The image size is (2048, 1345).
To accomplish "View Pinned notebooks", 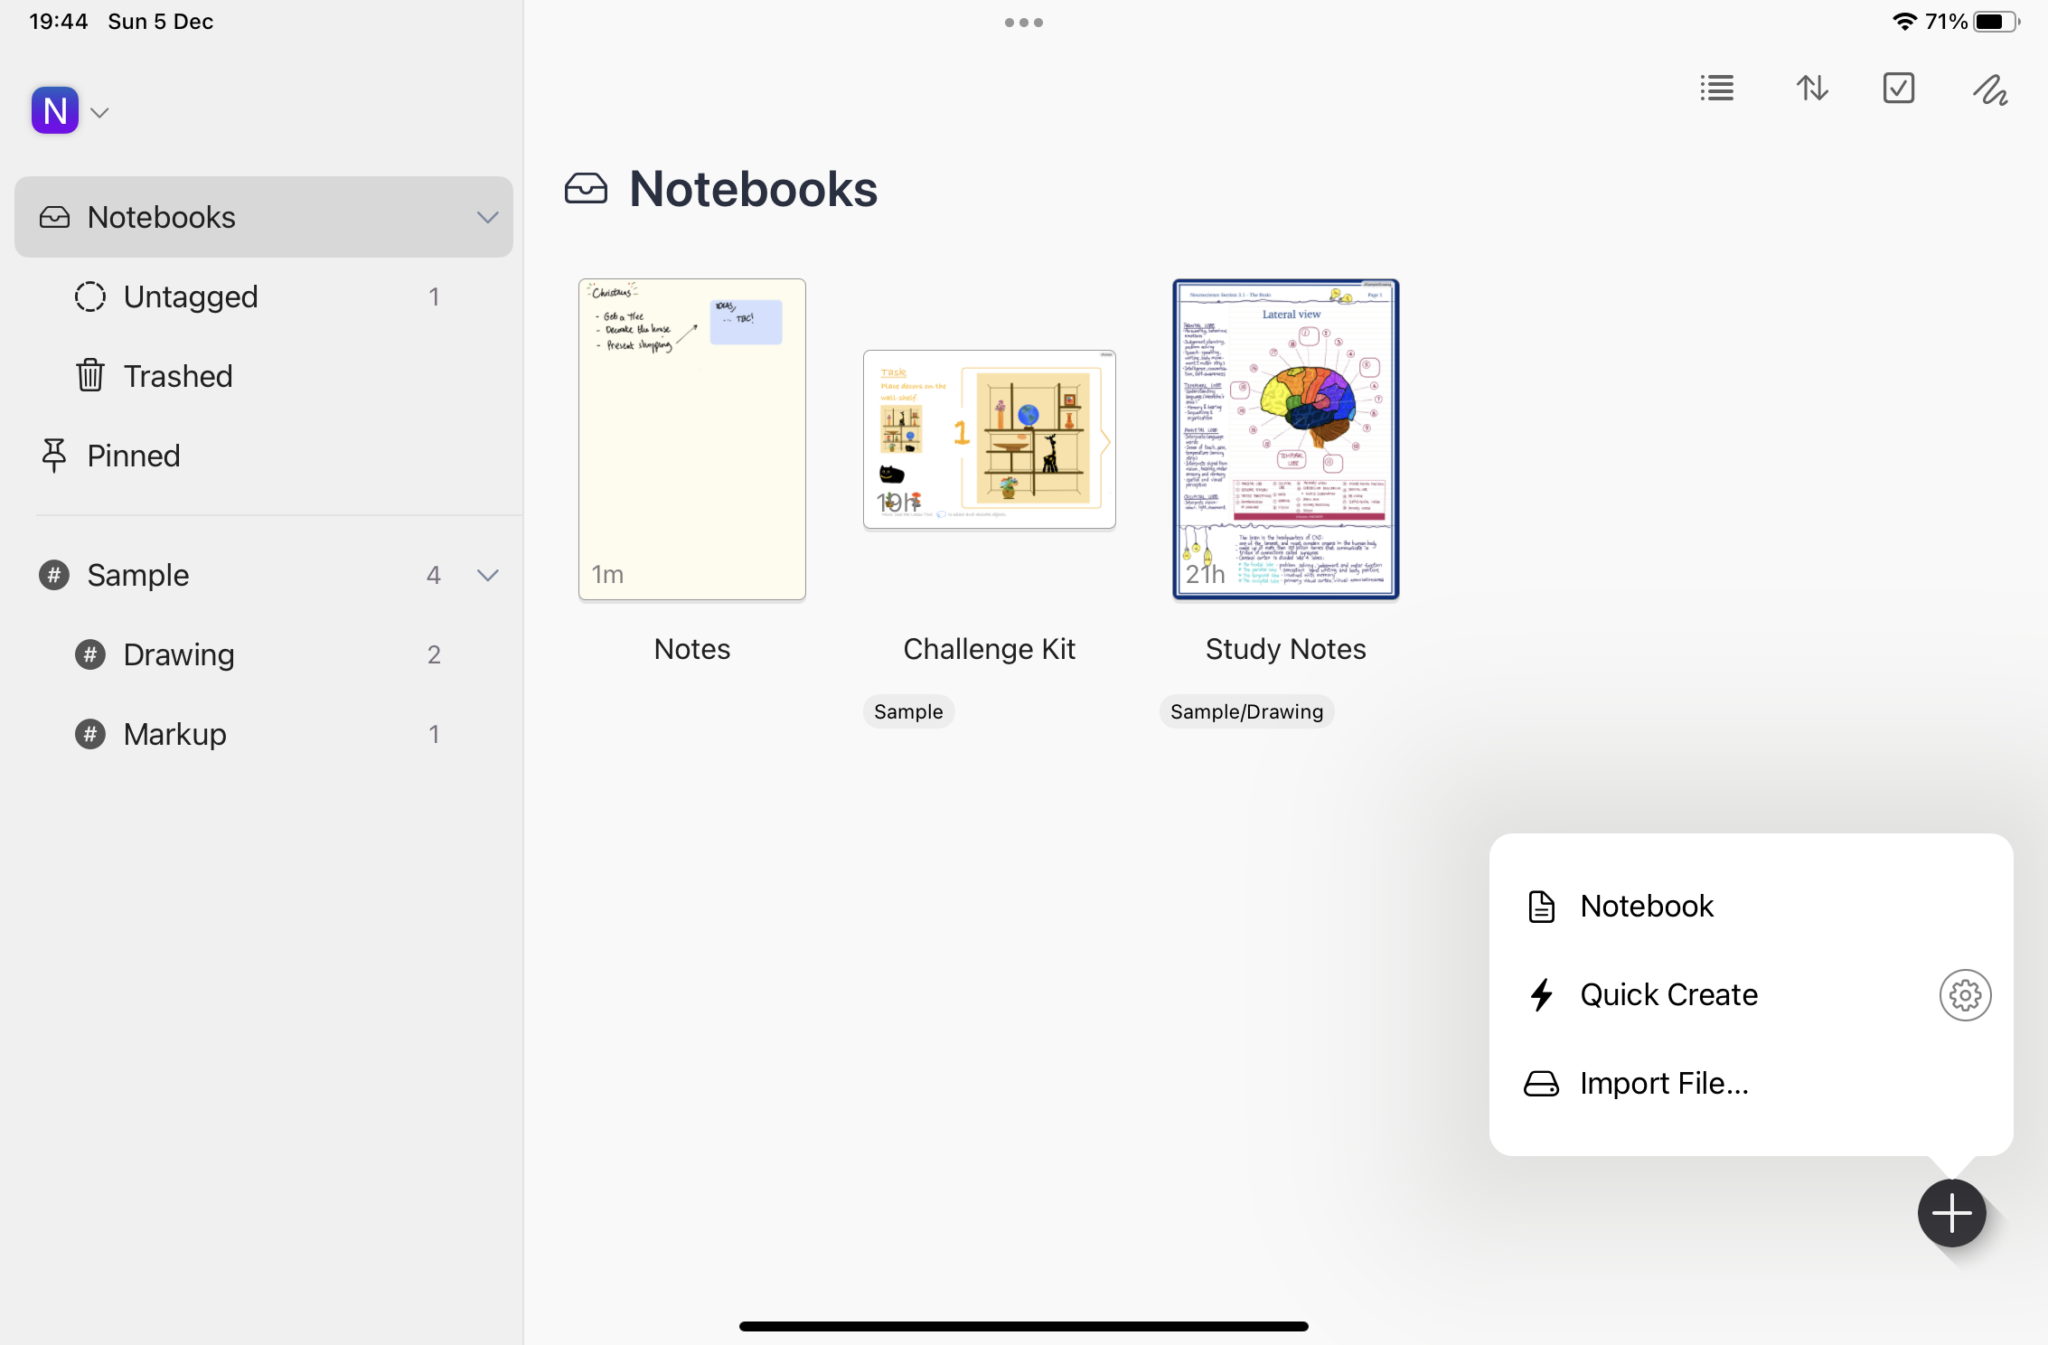I will pyautogui.click(x=133, y=455).
